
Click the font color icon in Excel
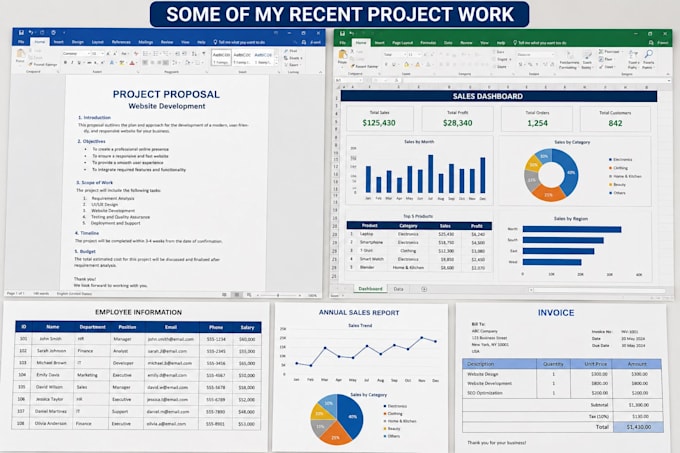click(418, 65)
